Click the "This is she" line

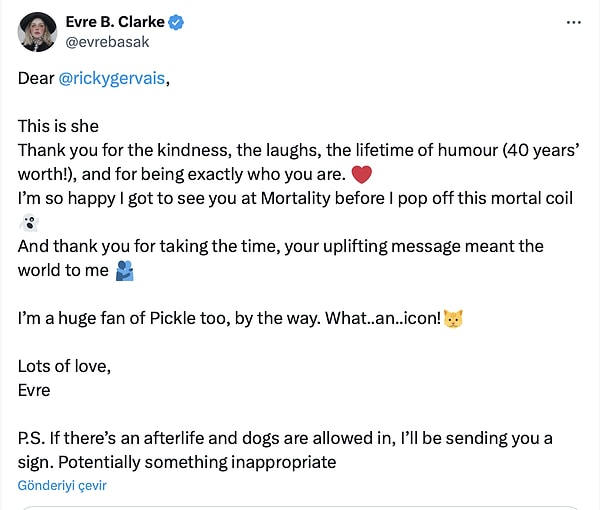58,126
